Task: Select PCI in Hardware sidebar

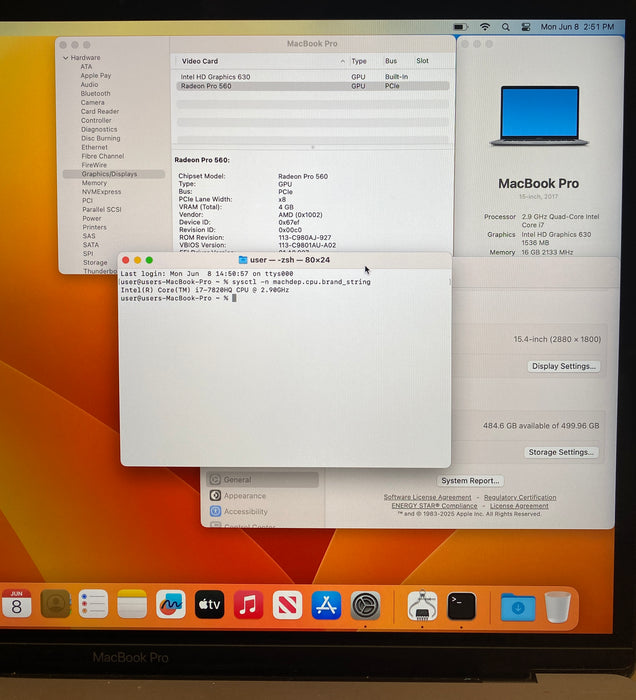Action: (x=87, y=200)
